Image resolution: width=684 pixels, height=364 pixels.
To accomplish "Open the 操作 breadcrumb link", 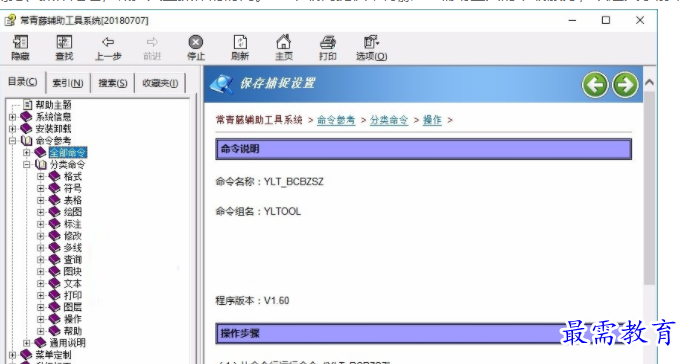I will [x=432, y=120].
